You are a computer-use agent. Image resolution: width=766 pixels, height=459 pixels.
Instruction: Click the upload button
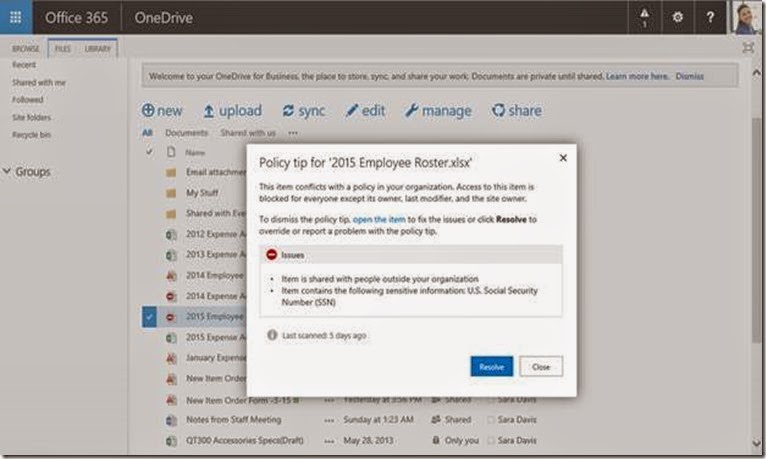coord(233,111)
